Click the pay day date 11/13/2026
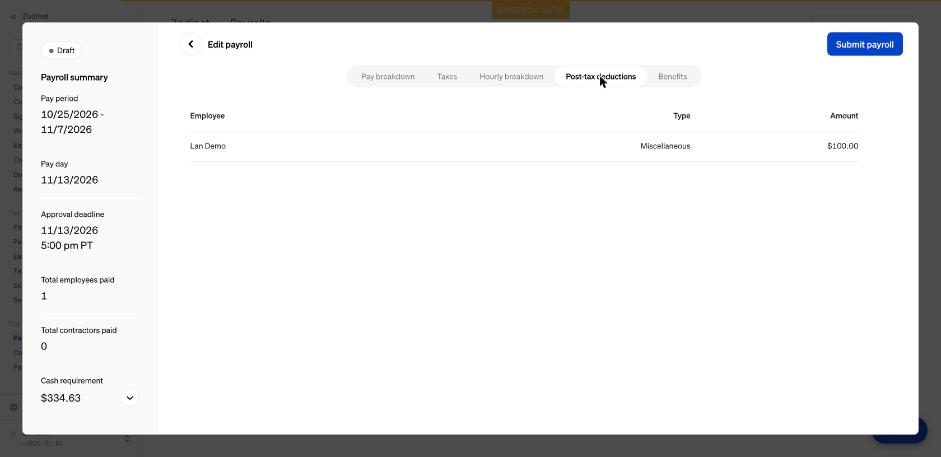The height and width of the screenshot is (457, 941). click(70, 180)
